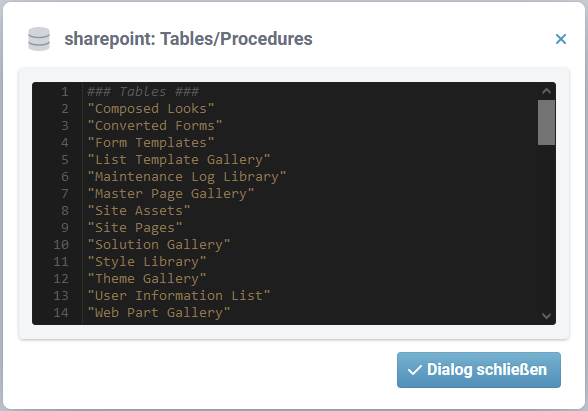Click the scrollbar up arrow in code view
This screenshot has width=588, height=411.
[546, 91]
